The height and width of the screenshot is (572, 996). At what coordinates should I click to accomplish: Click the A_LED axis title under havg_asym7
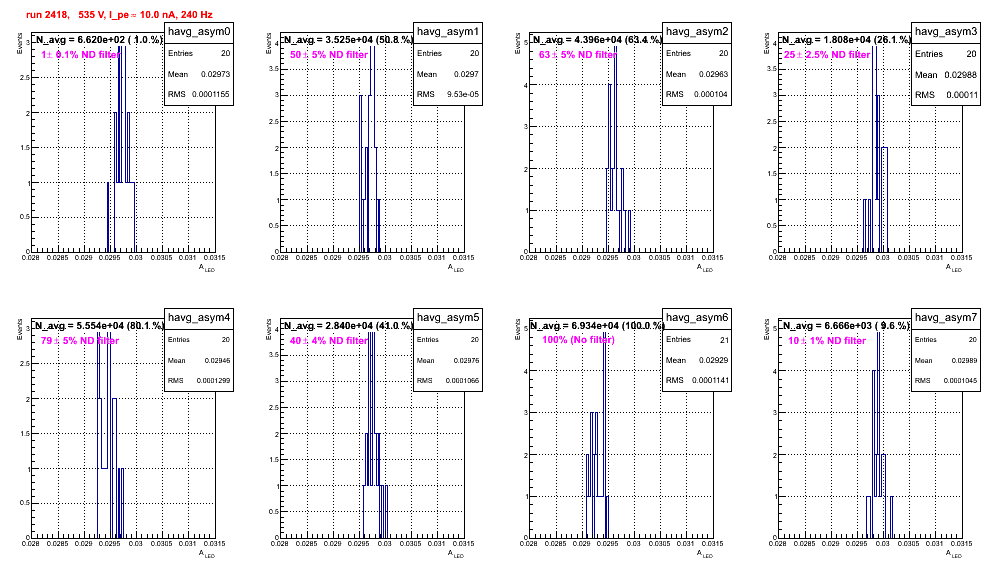pos(954,554)
